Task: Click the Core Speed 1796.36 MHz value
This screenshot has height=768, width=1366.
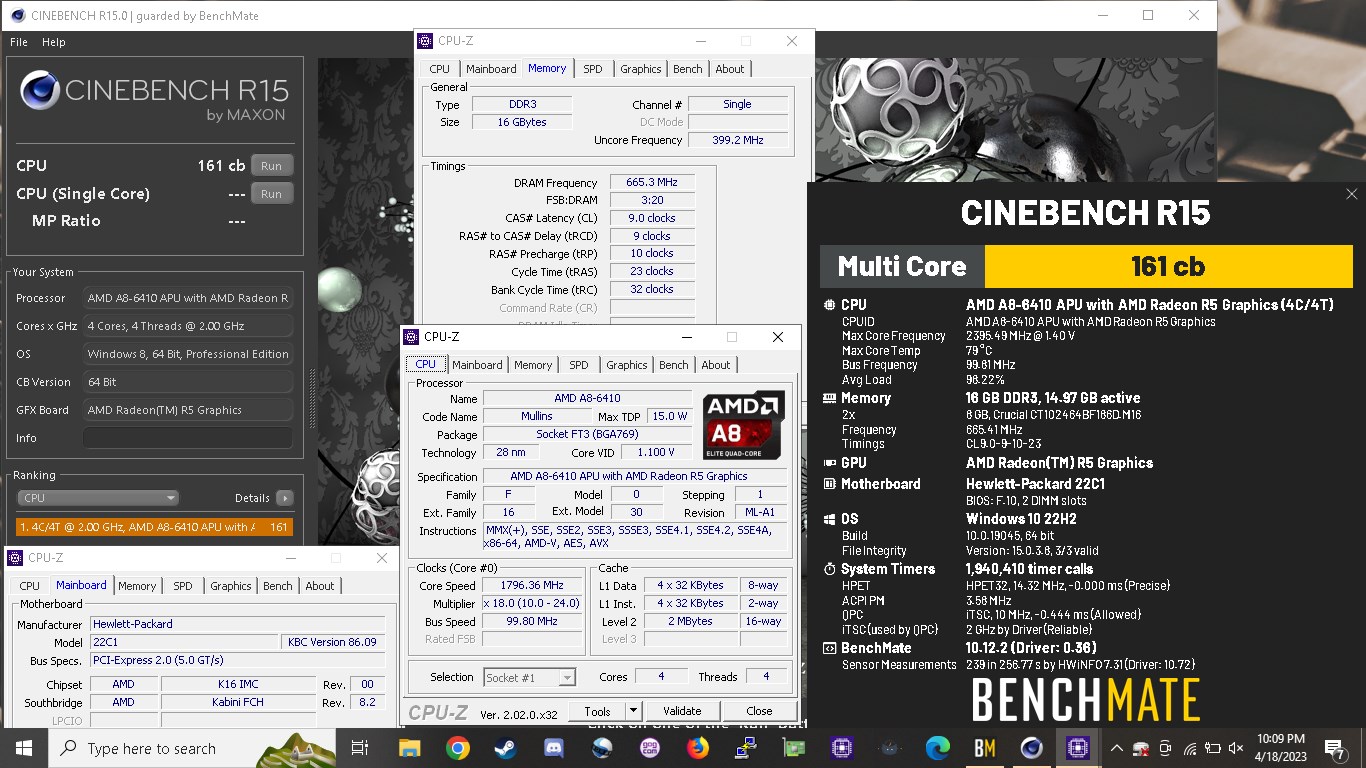Action: (533, 586)
